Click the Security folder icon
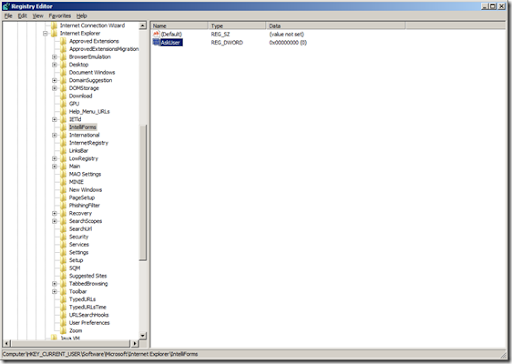 [x=63, y=237]
